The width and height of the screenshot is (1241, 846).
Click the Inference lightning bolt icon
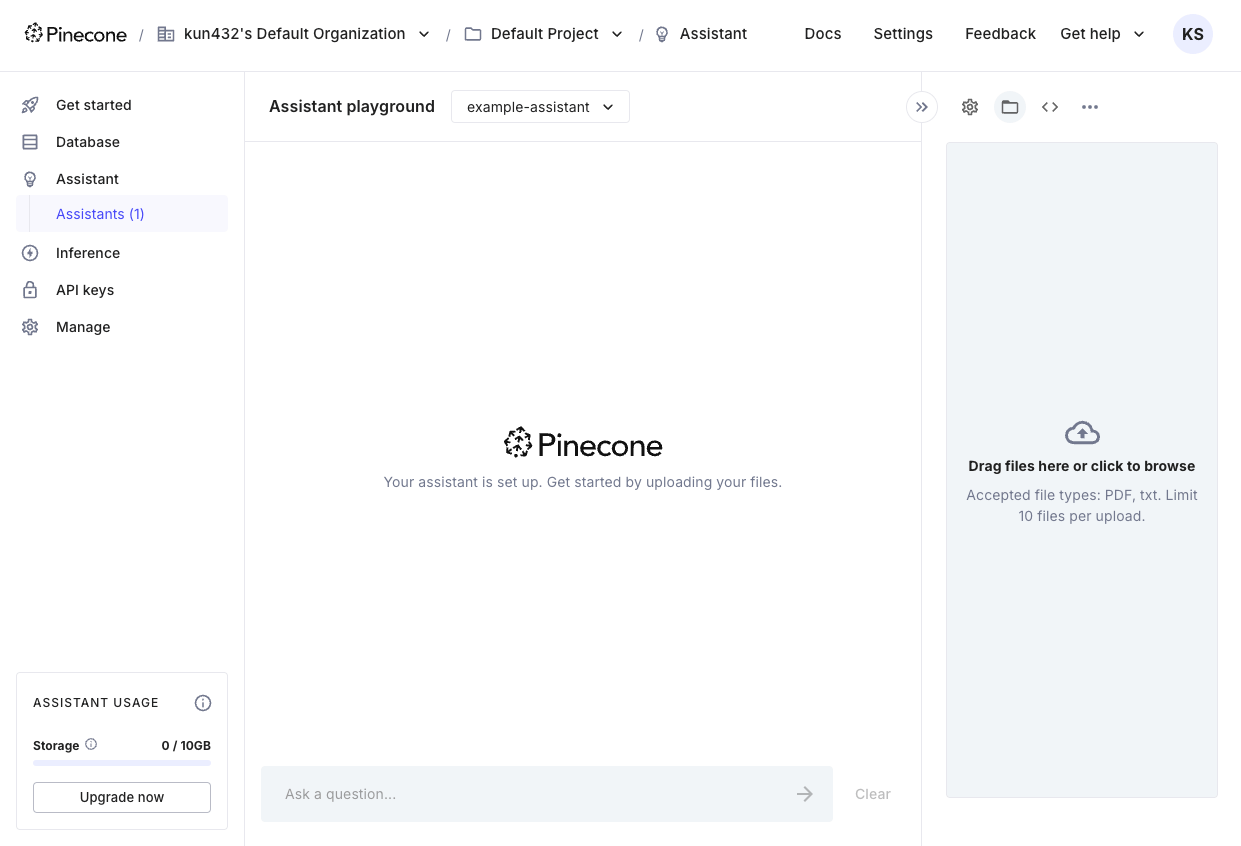[30, 253]
